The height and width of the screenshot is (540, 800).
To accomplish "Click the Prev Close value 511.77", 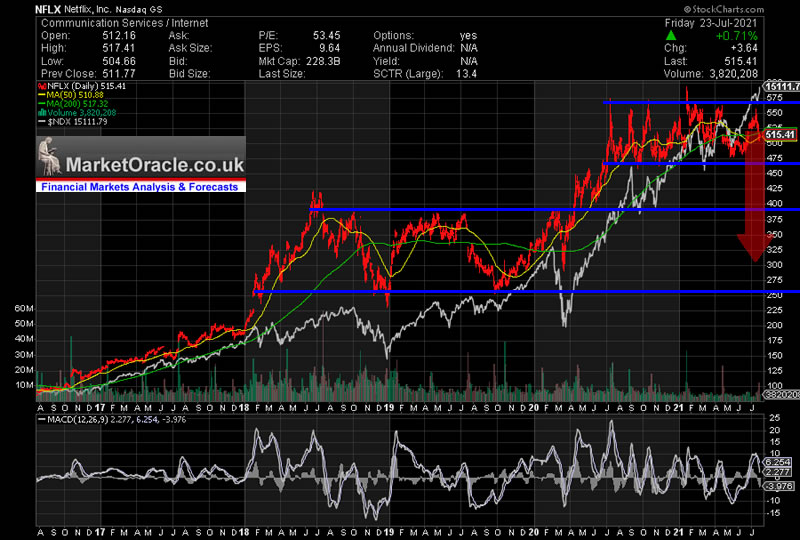I will 119,73.
